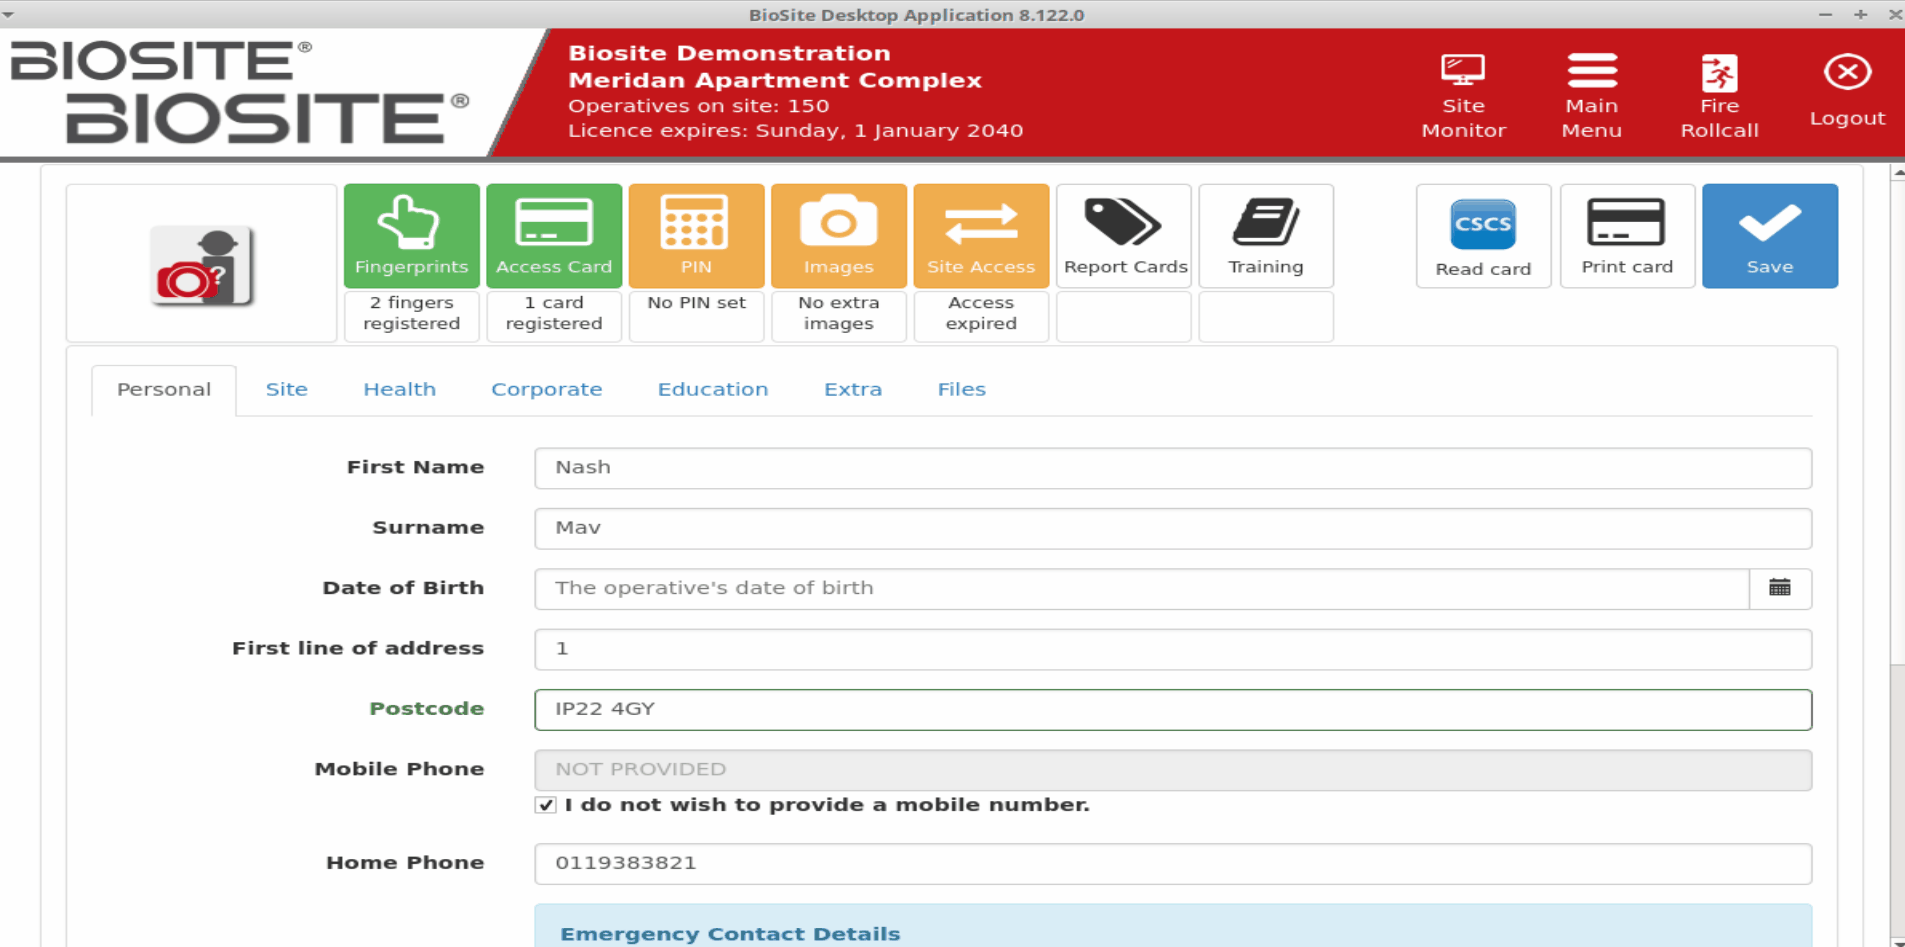Switch to the Files tab
Image resolution: width=1905 pixels, height=947 pixels.
point(962,390)
